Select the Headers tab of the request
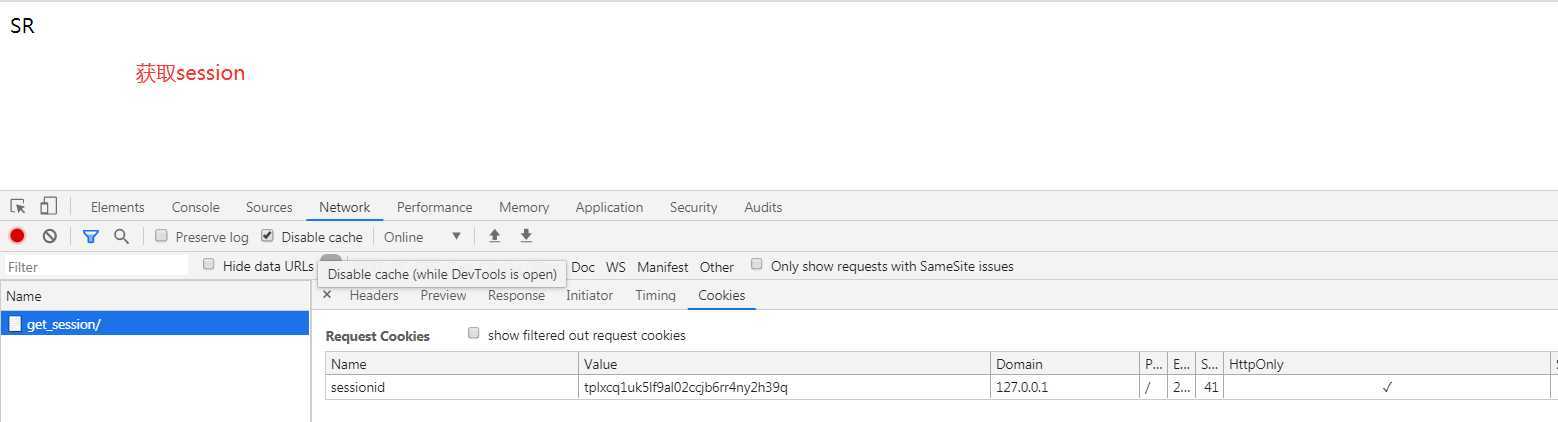 tap(374, 295)
